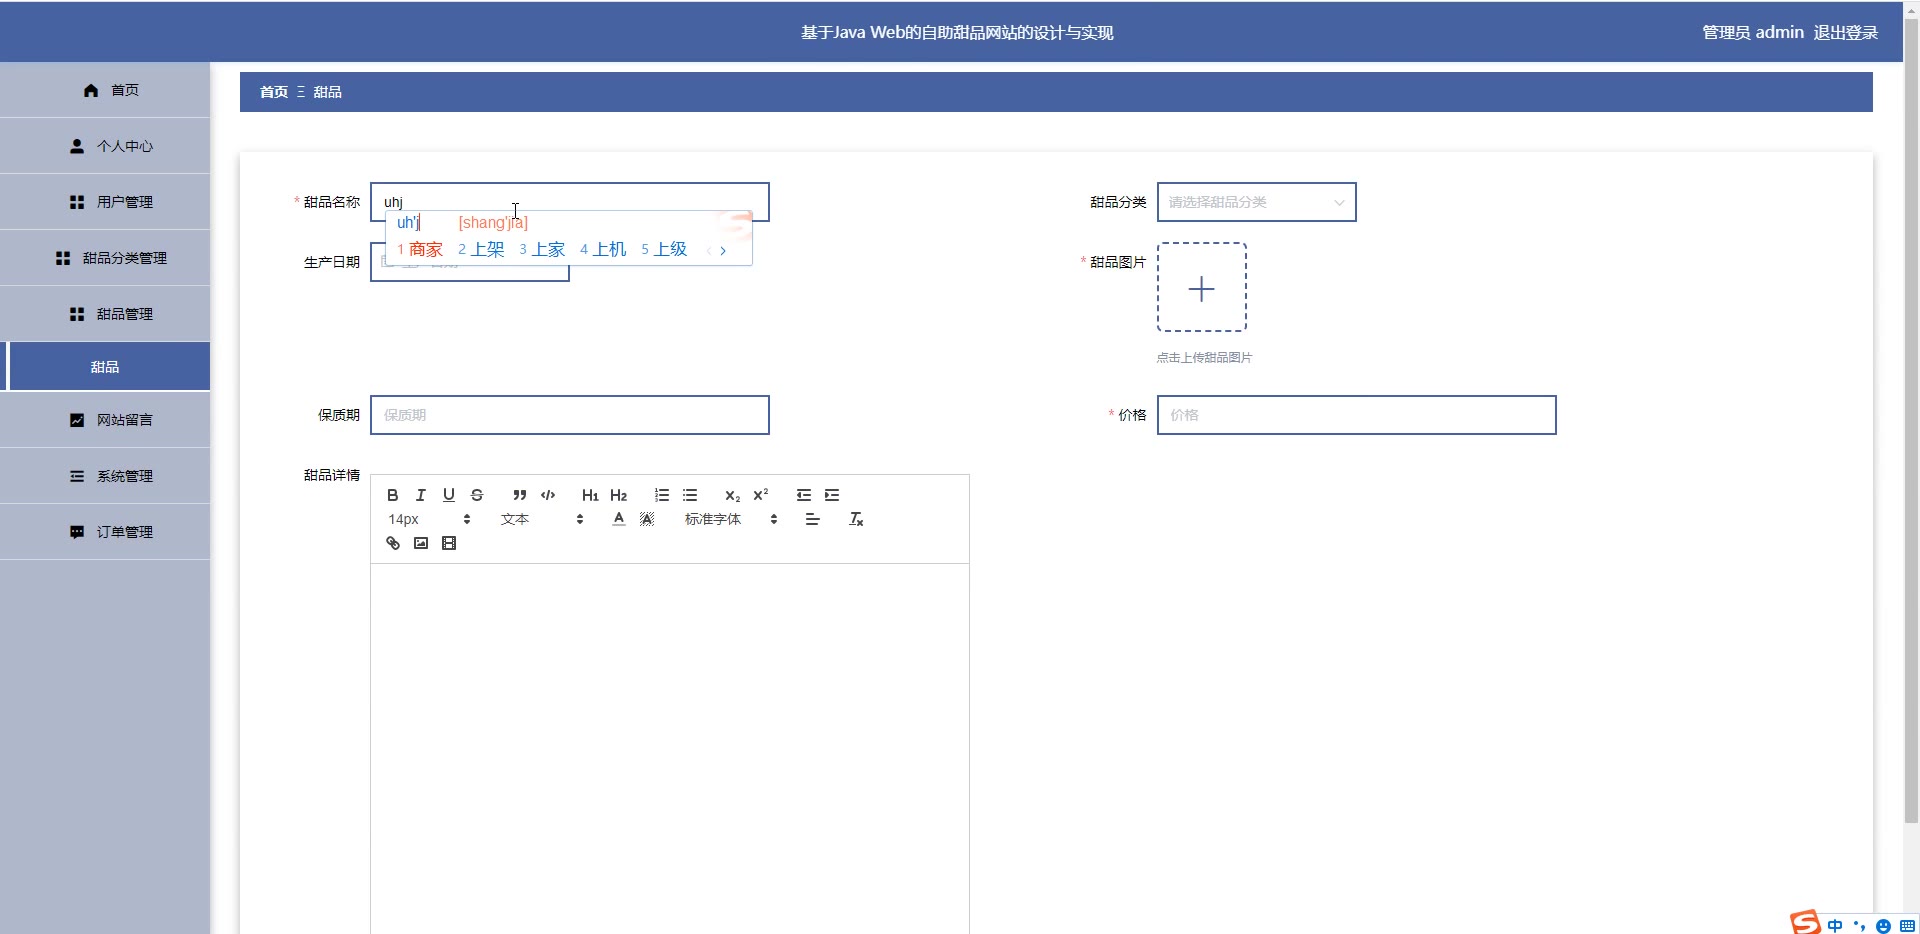
Task: Open 网站留言 in the sidebar
Action: (x=105, y=420)
